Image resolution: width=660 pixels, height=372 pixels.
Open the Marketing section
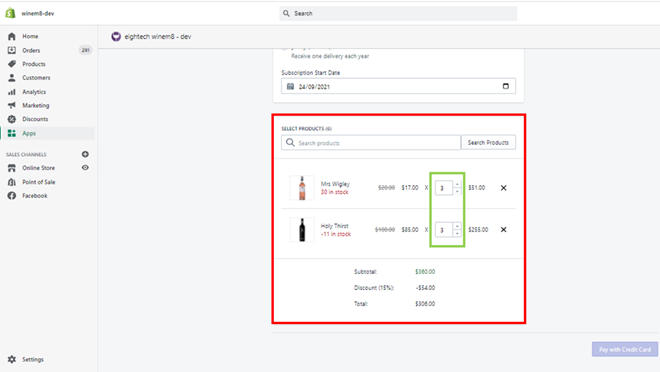36,105
